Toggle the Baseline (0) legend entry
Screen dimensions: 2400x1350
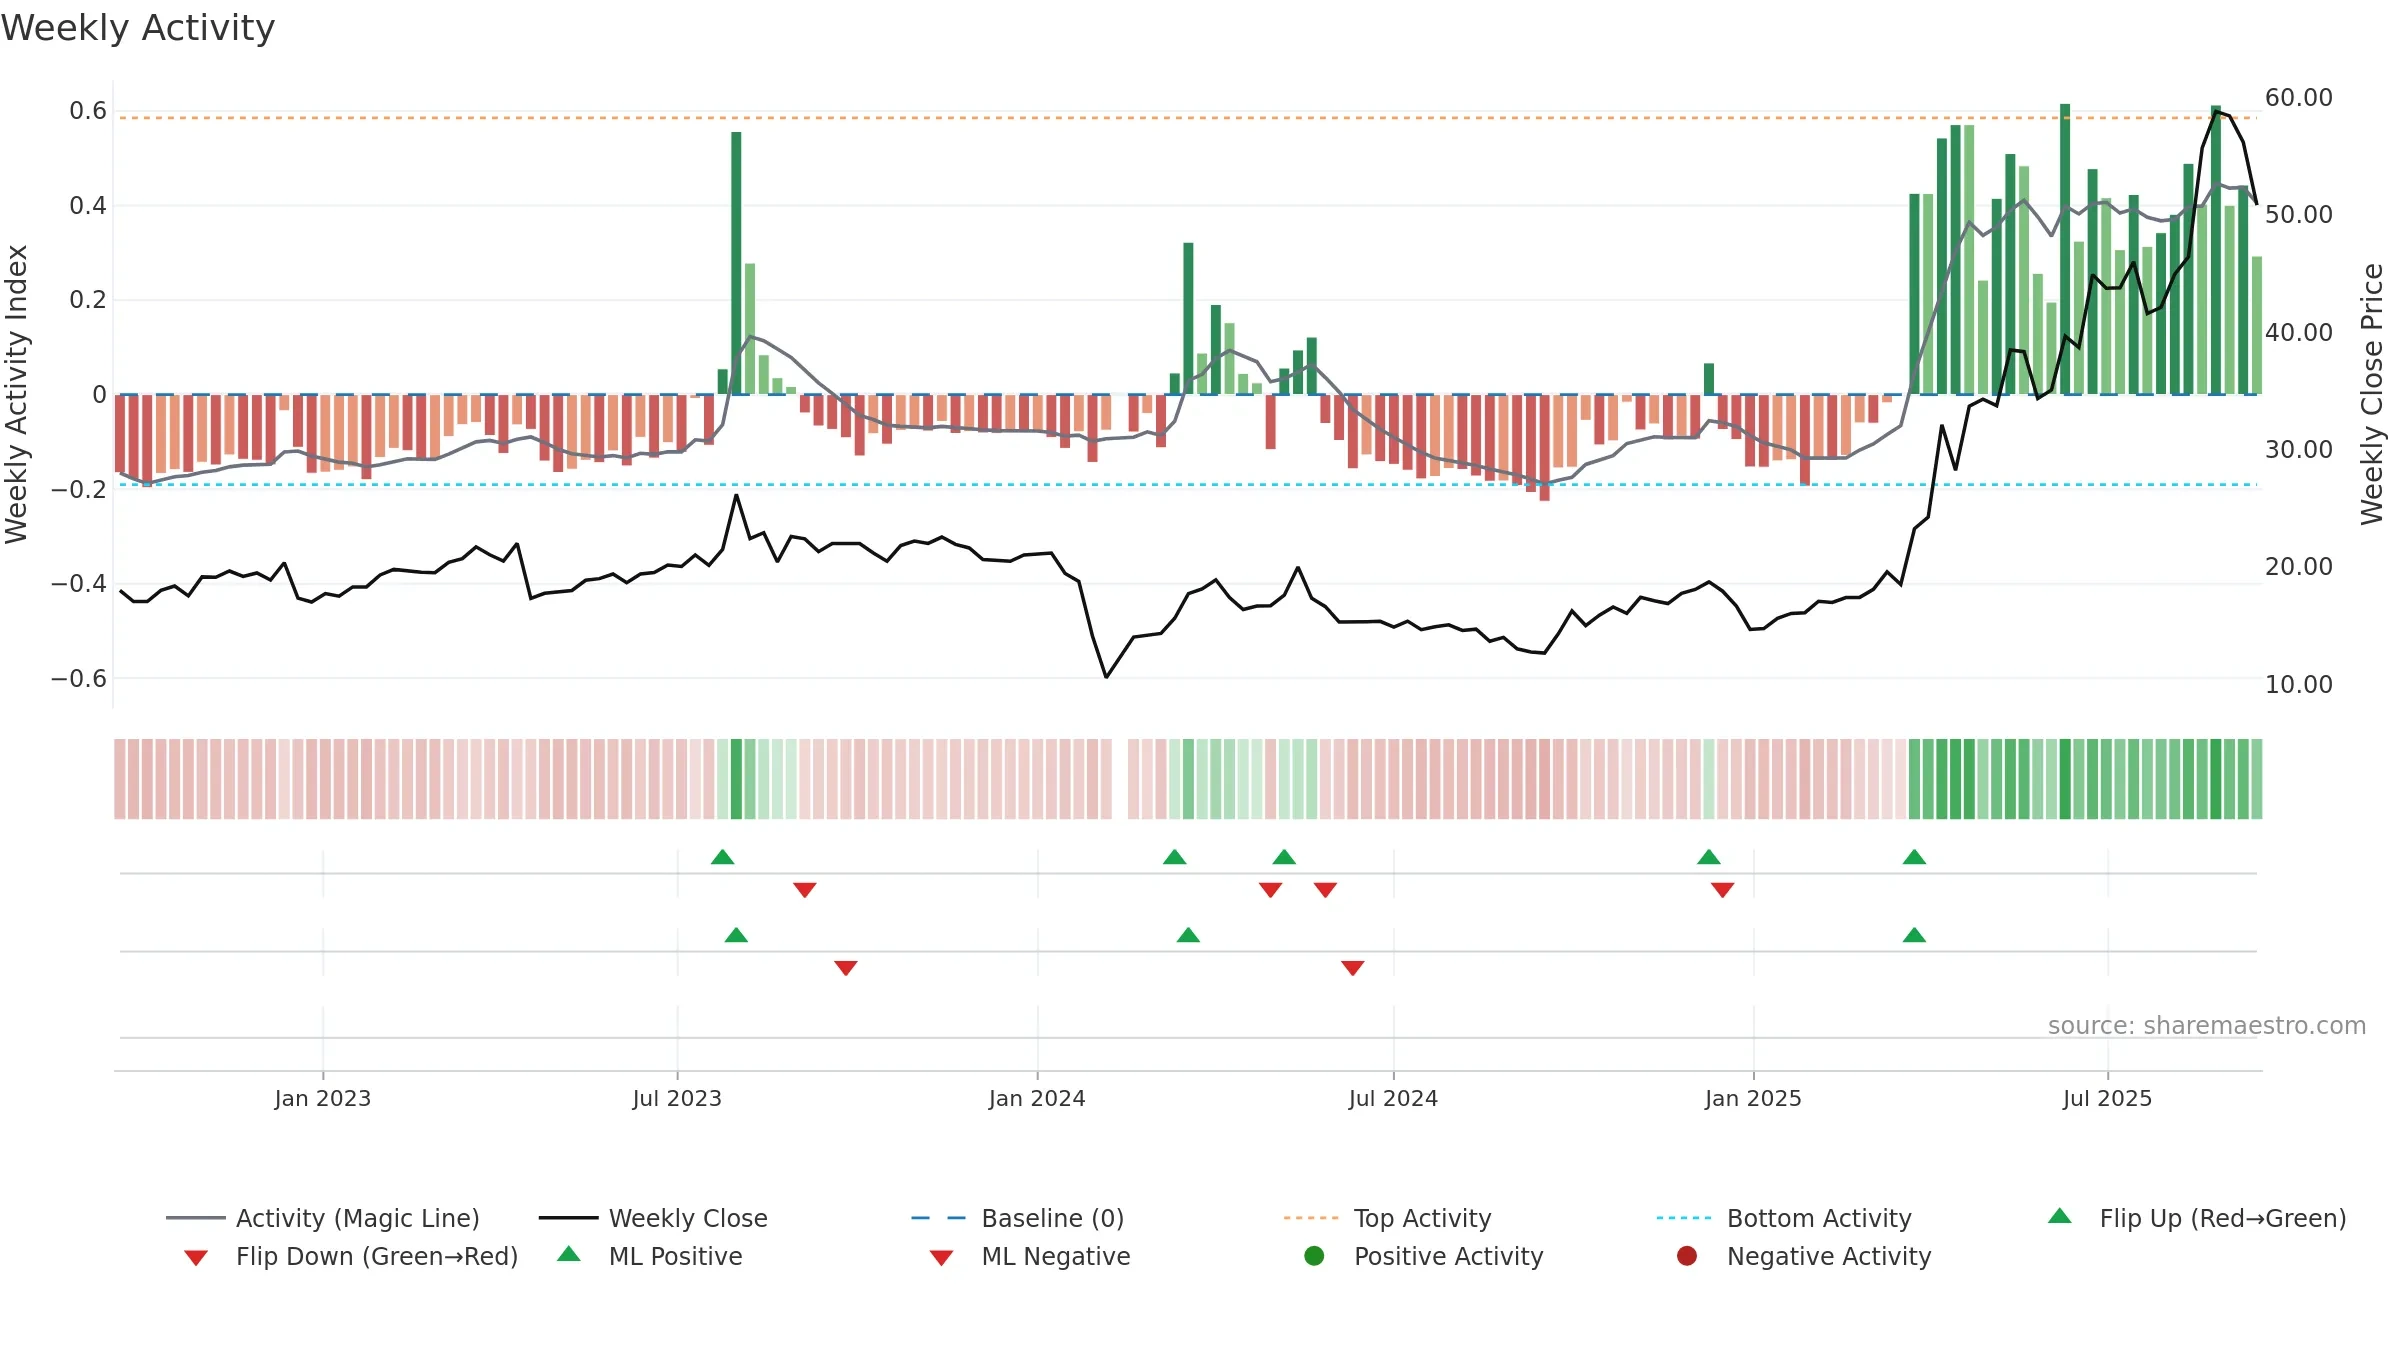point(1018,1218)
